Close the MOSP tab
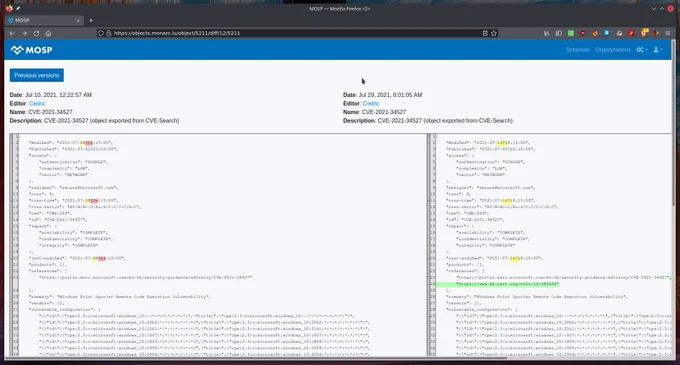The width and height of the screenshot is (680, 365). [78, 20]
